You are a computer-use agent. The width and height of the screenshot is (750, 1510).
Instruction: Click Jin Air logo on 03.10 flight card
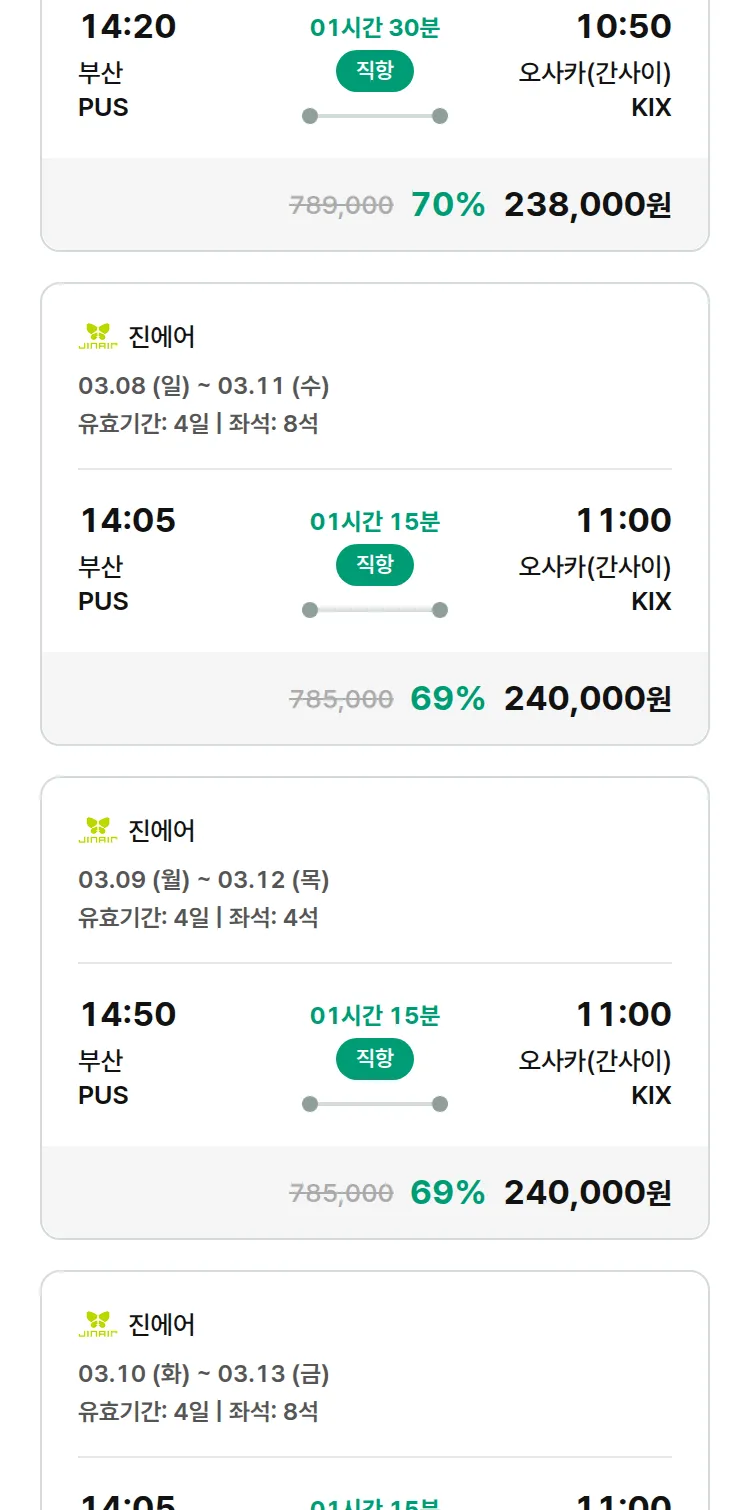pos(98,1325)
